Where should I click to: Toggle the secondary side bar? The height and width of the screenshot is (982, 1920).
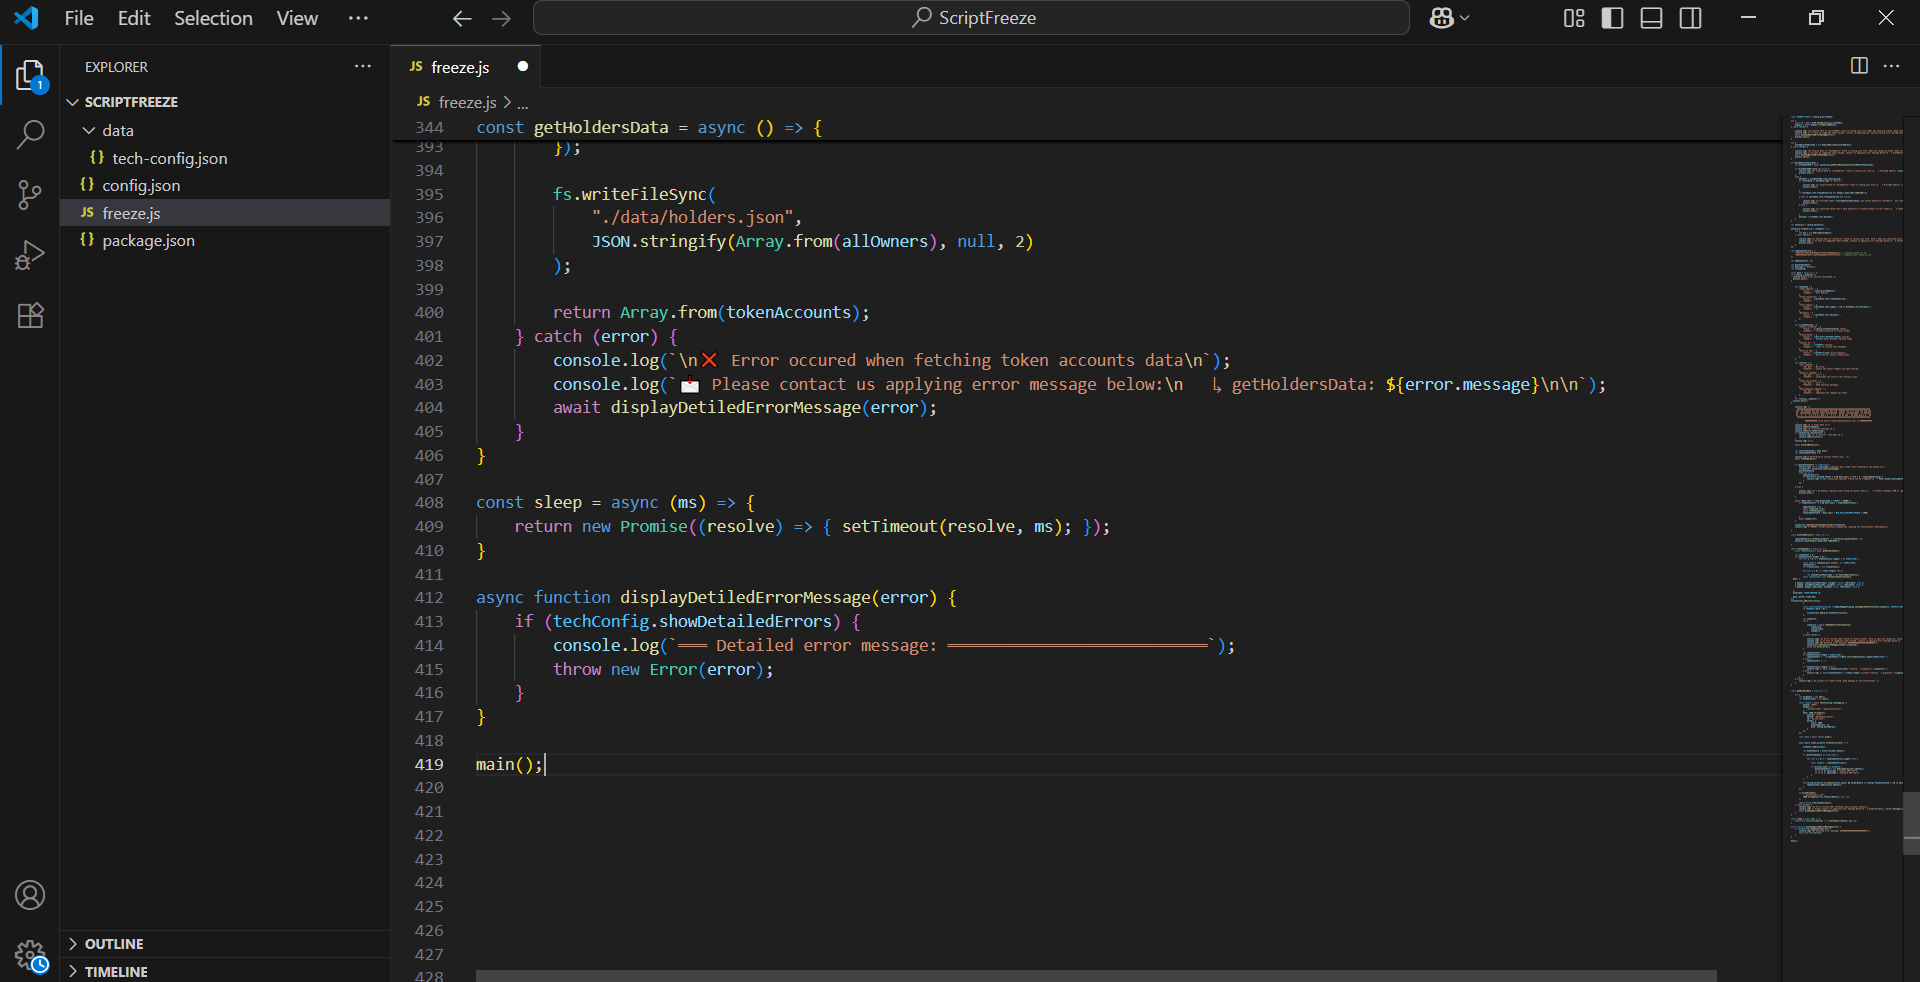(1690, 18)
